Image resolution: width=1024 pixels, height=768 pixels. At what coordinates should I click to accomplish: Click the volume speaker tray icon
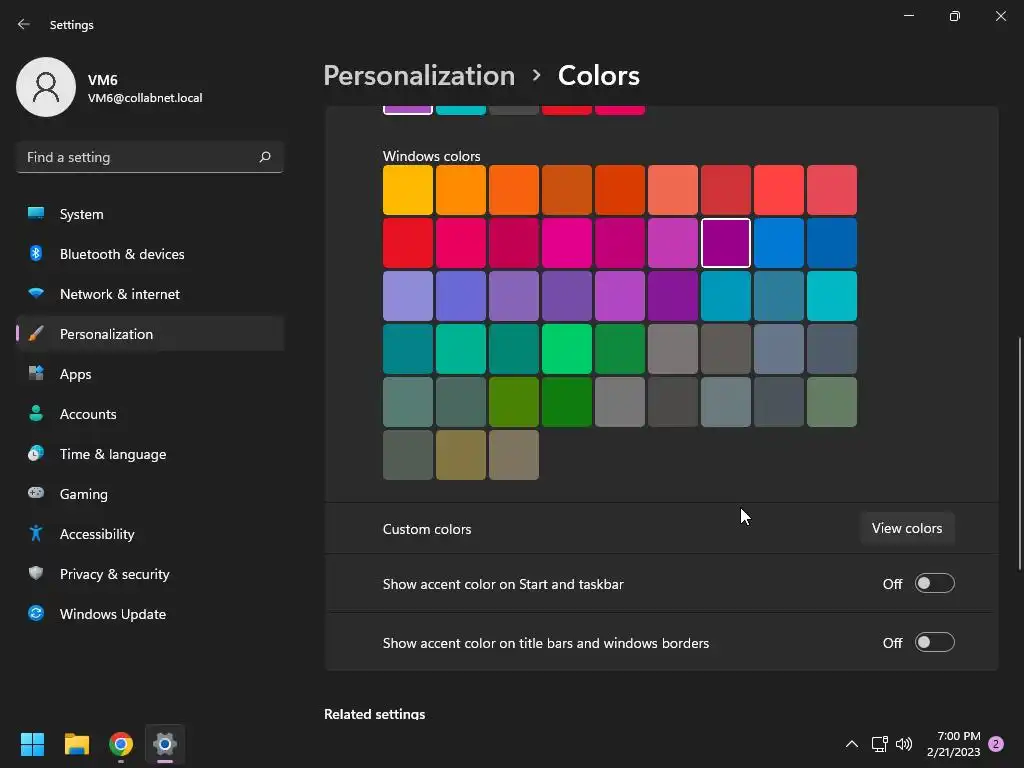(x=904, y=744)
